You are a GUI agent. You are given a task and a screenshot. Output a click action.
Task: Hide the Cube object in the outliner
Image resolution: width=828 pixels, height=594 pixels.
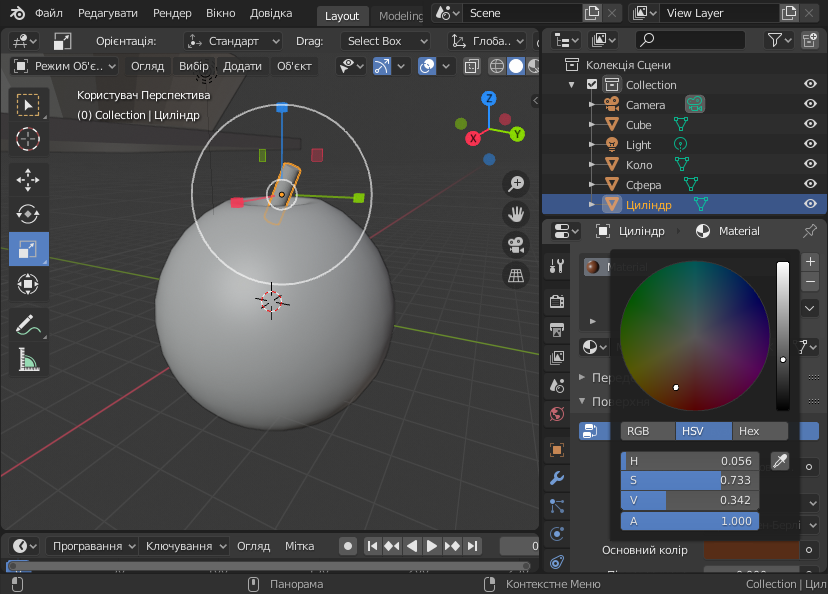(x=810, y=125)
